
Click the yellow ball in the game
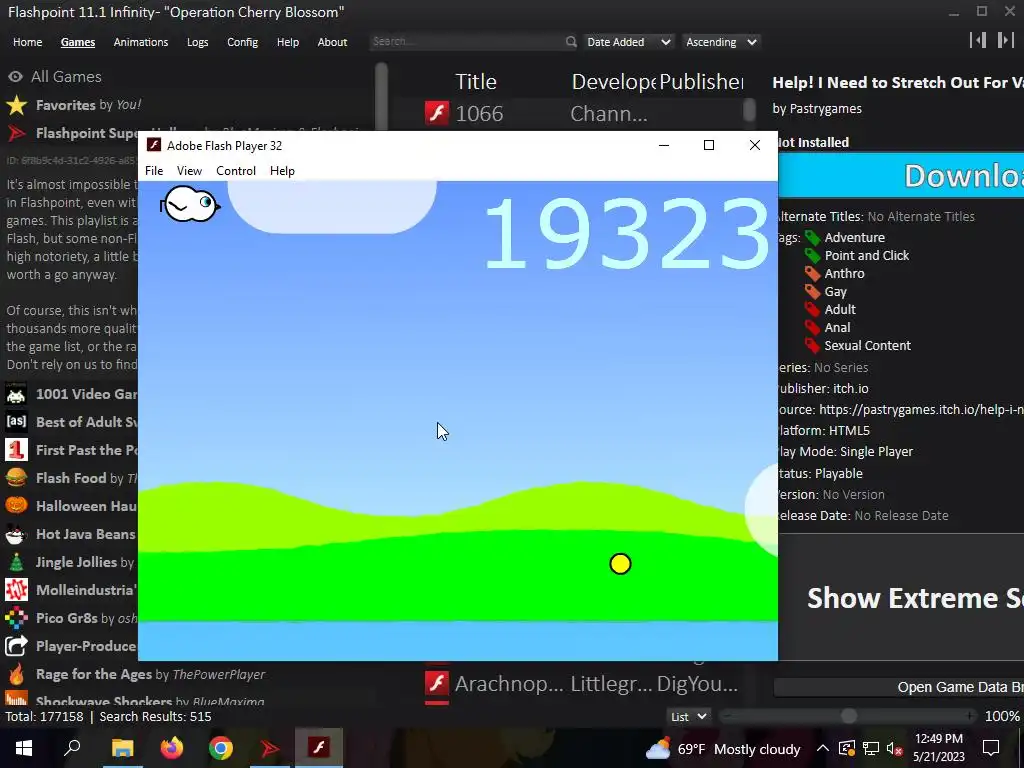pyautogui.click(x=620, y=564)
